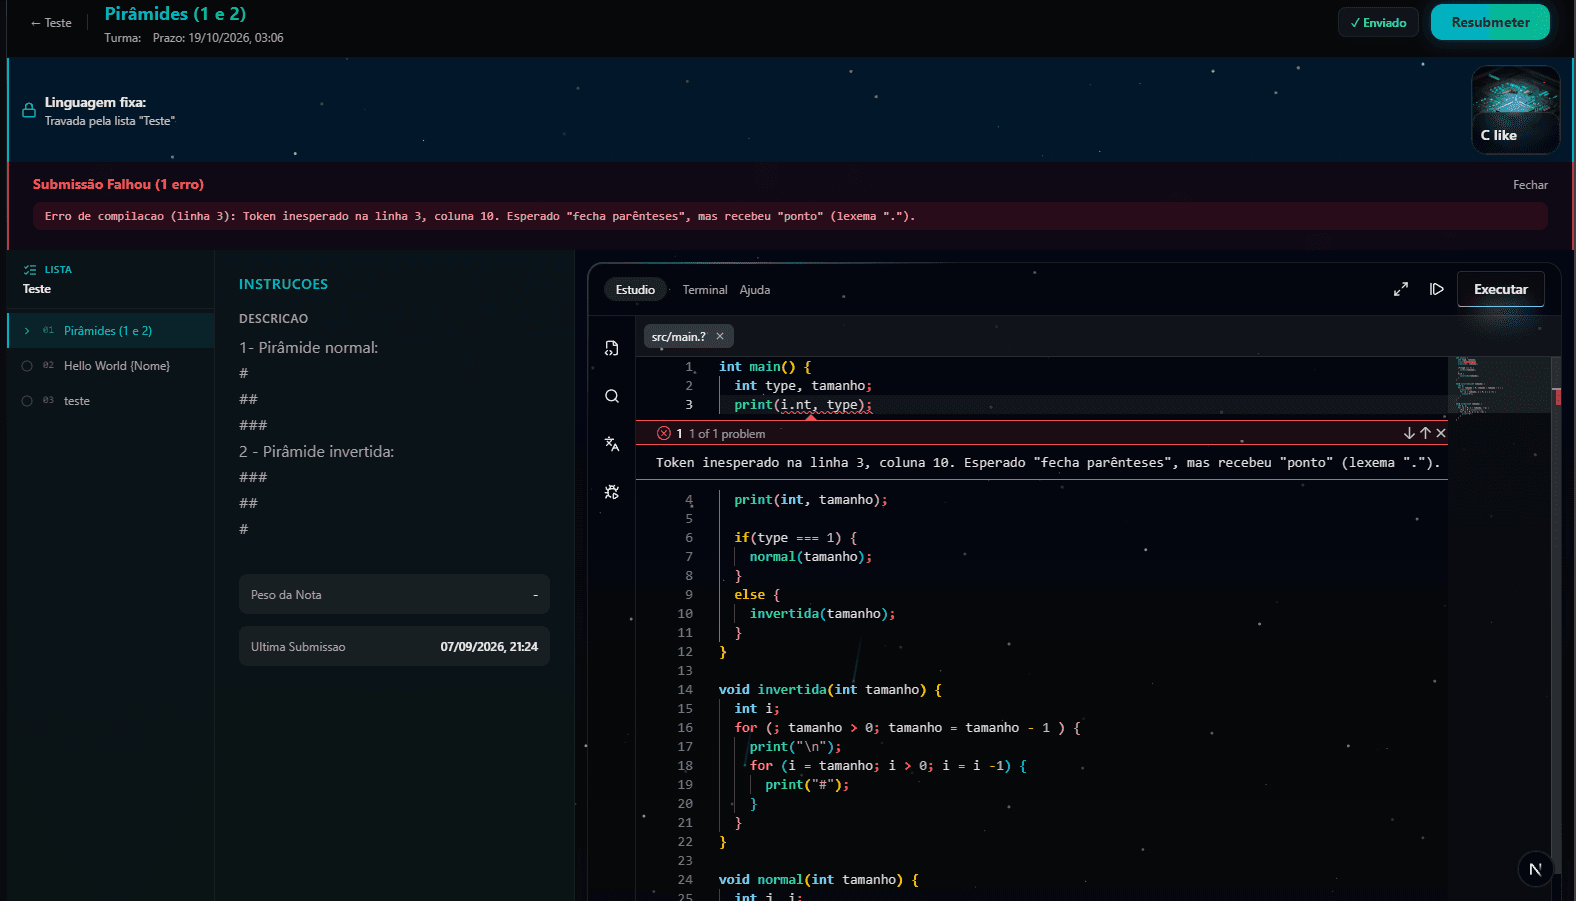
Task: Open the C like language thumbnail
Action: [x=1515, y=110]
